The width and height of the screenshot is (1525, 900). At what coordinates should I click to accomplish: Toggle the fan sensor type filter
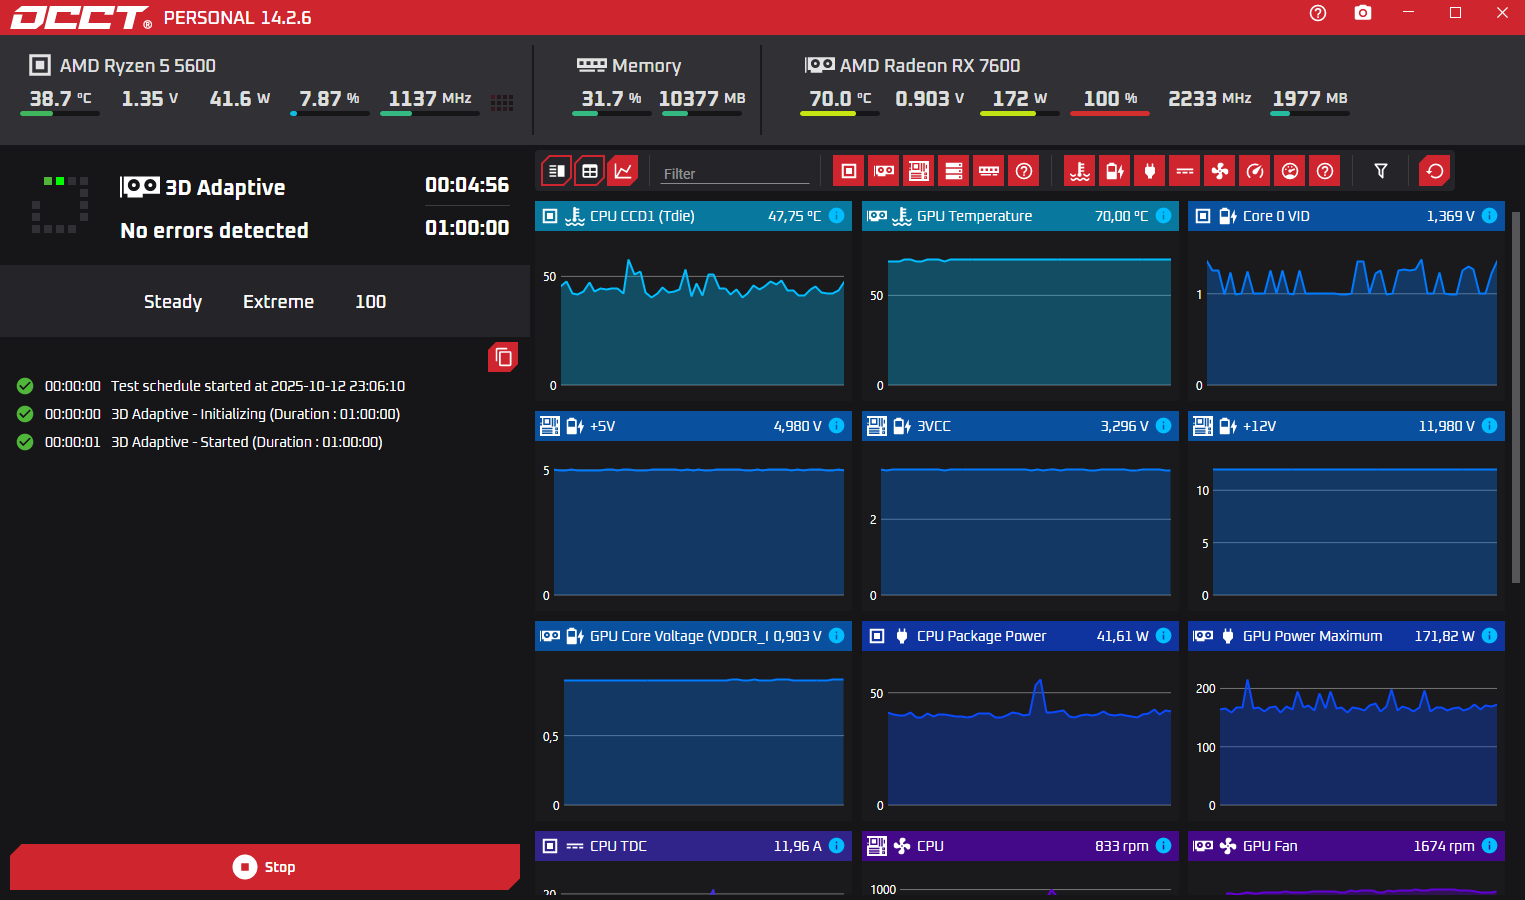coord(1220,171)
